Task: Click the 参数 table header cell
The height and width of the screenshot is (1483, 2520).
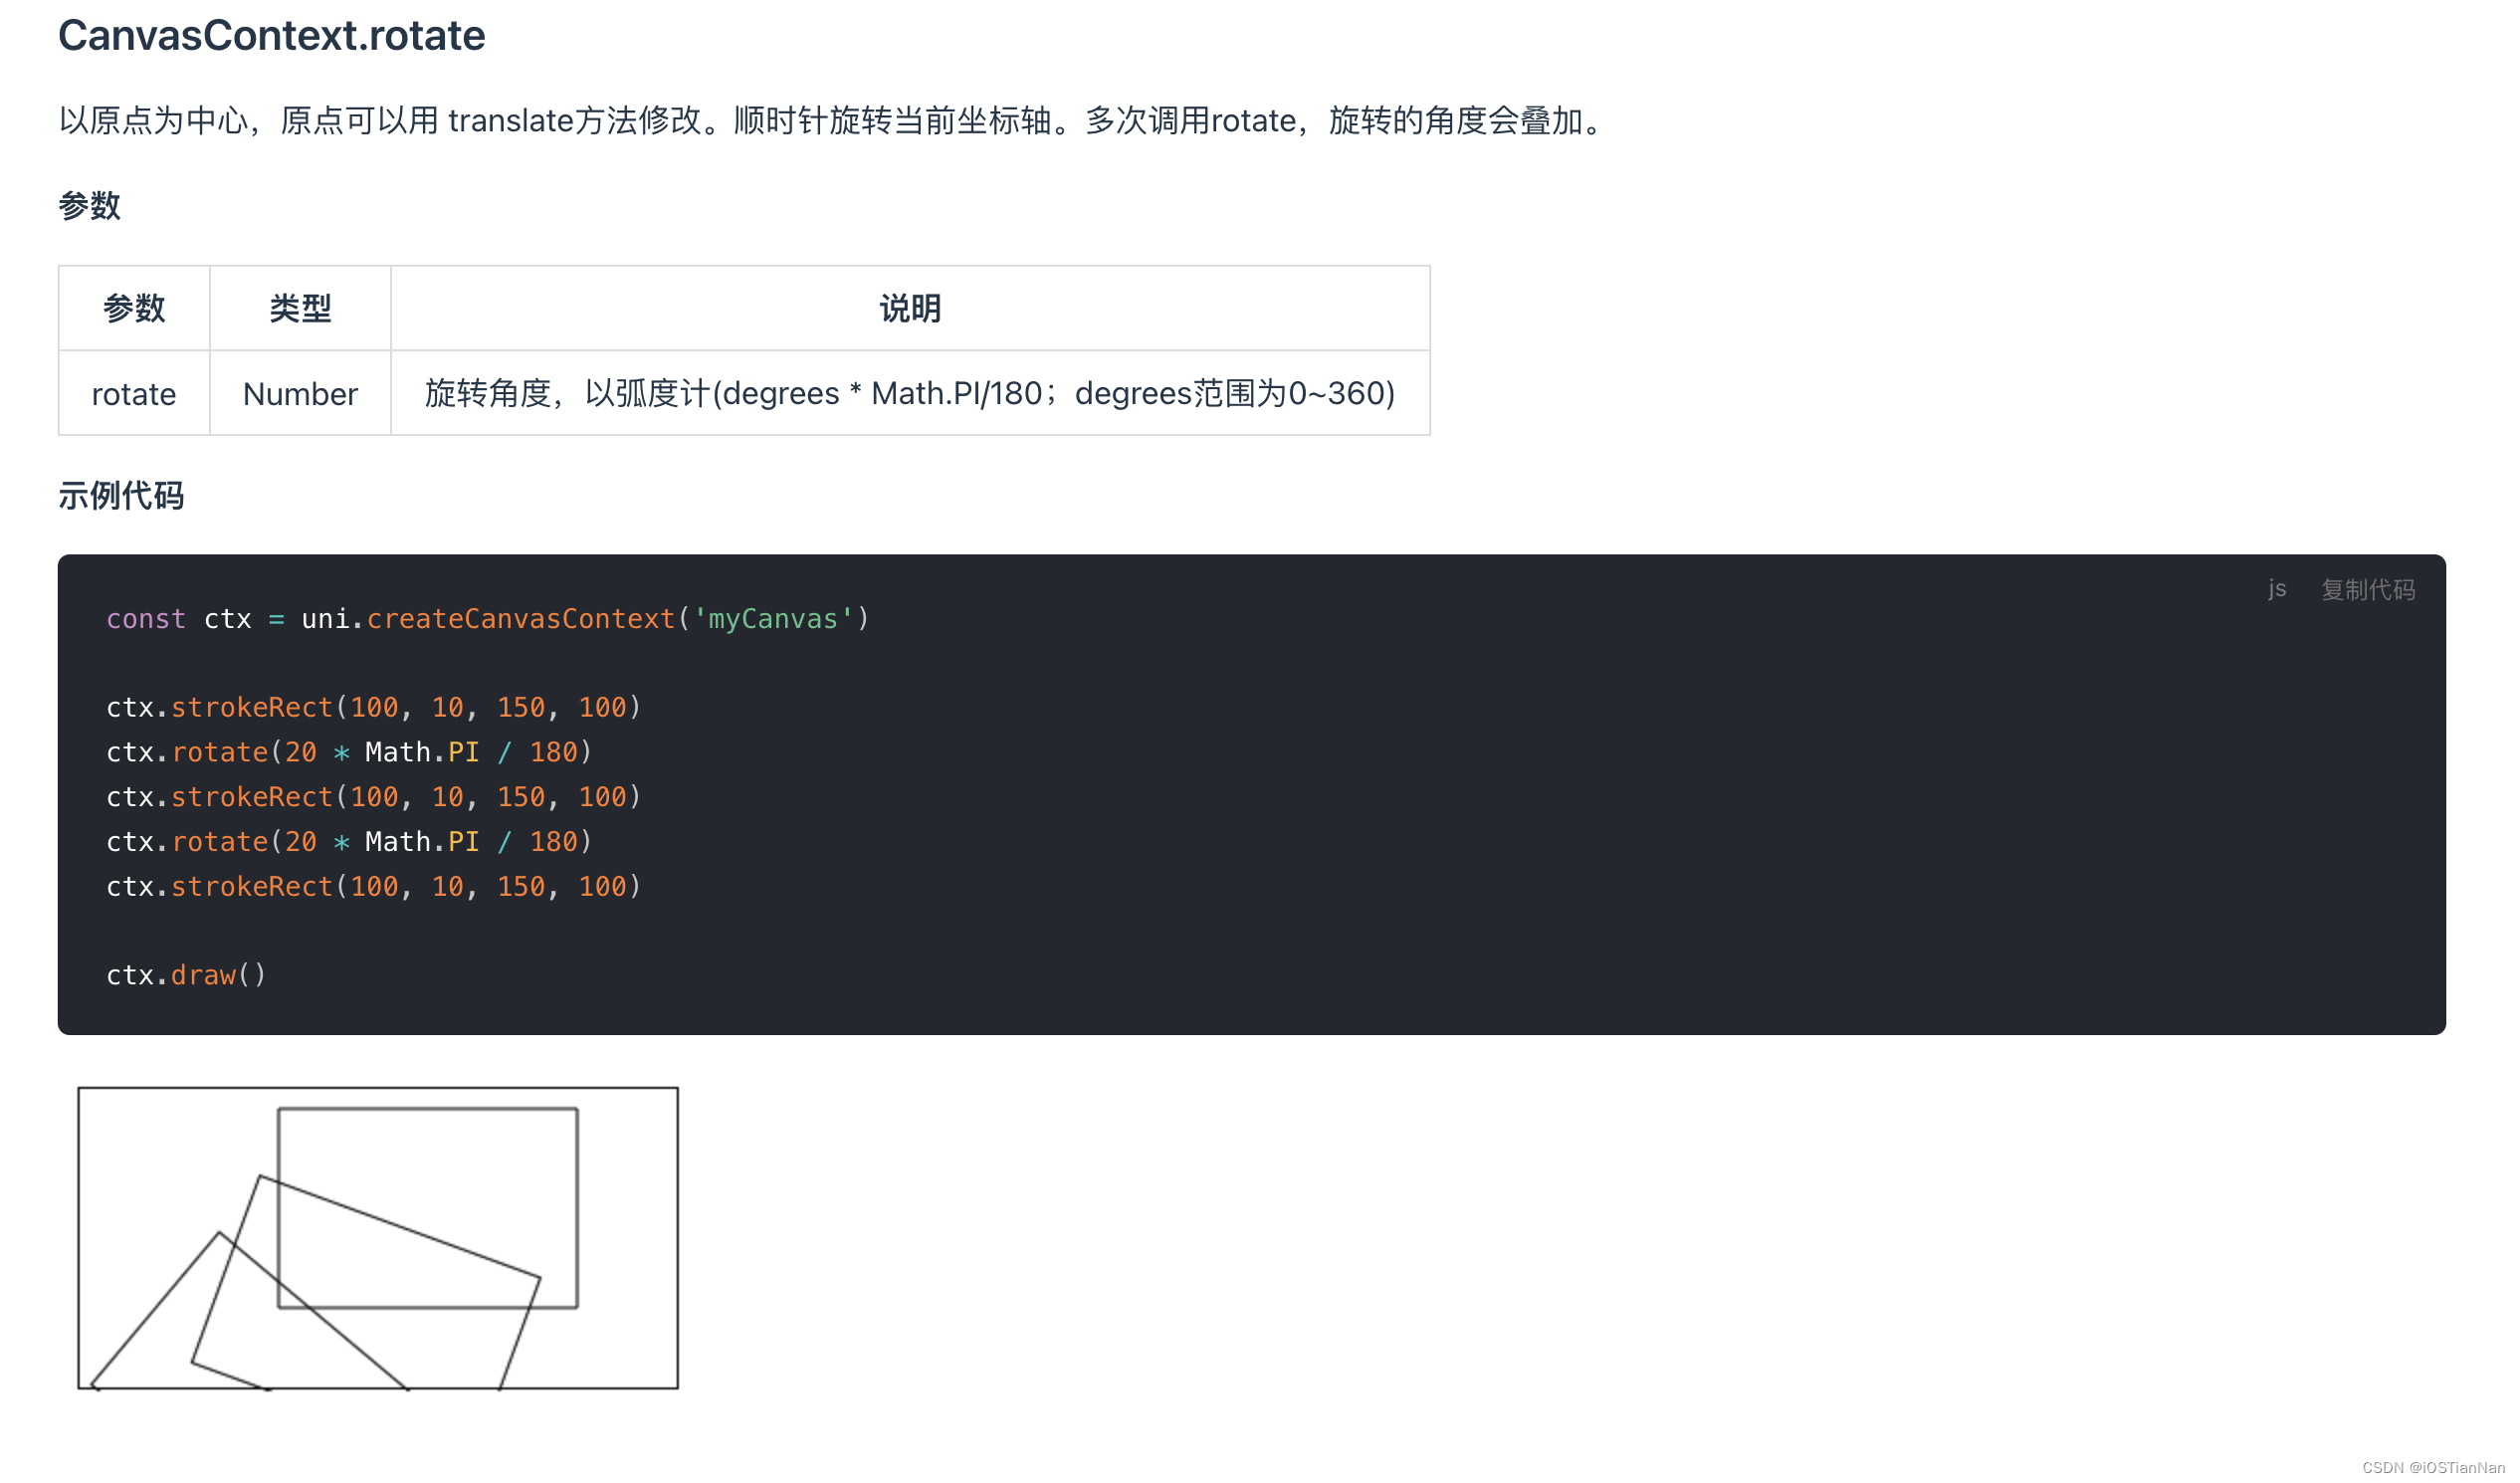Action: [x=134, y=308]
